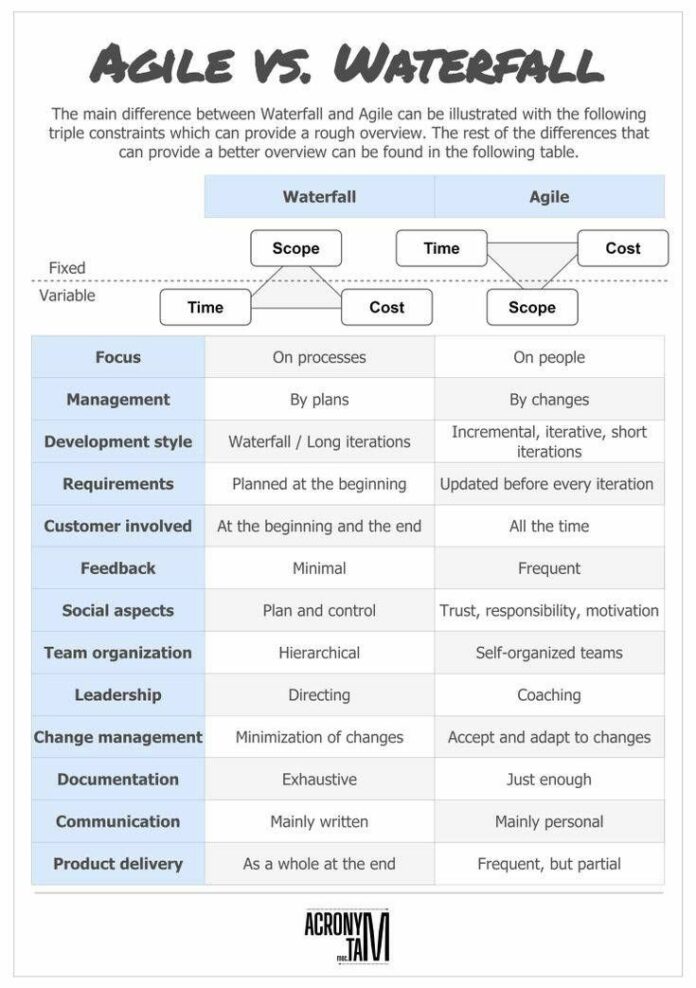Click the Cost box in the Agile diagram
This screenshot has height=988, width=696.
622,248
